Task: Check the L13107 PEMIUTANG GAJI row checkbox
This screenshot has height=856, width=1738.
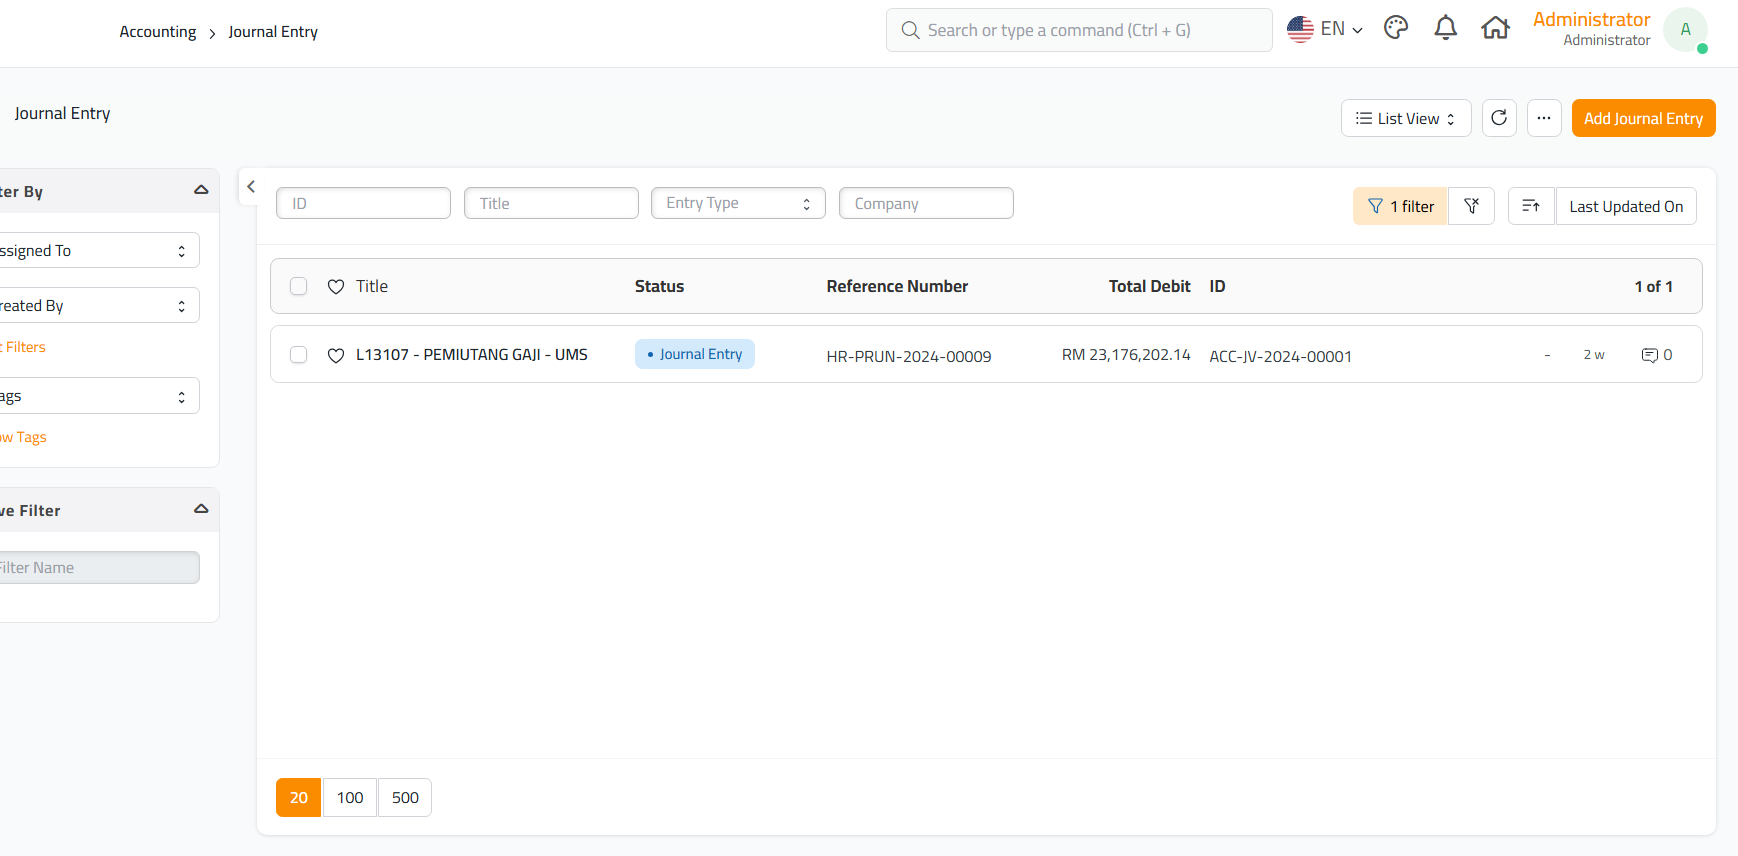Action: point(298,355)
